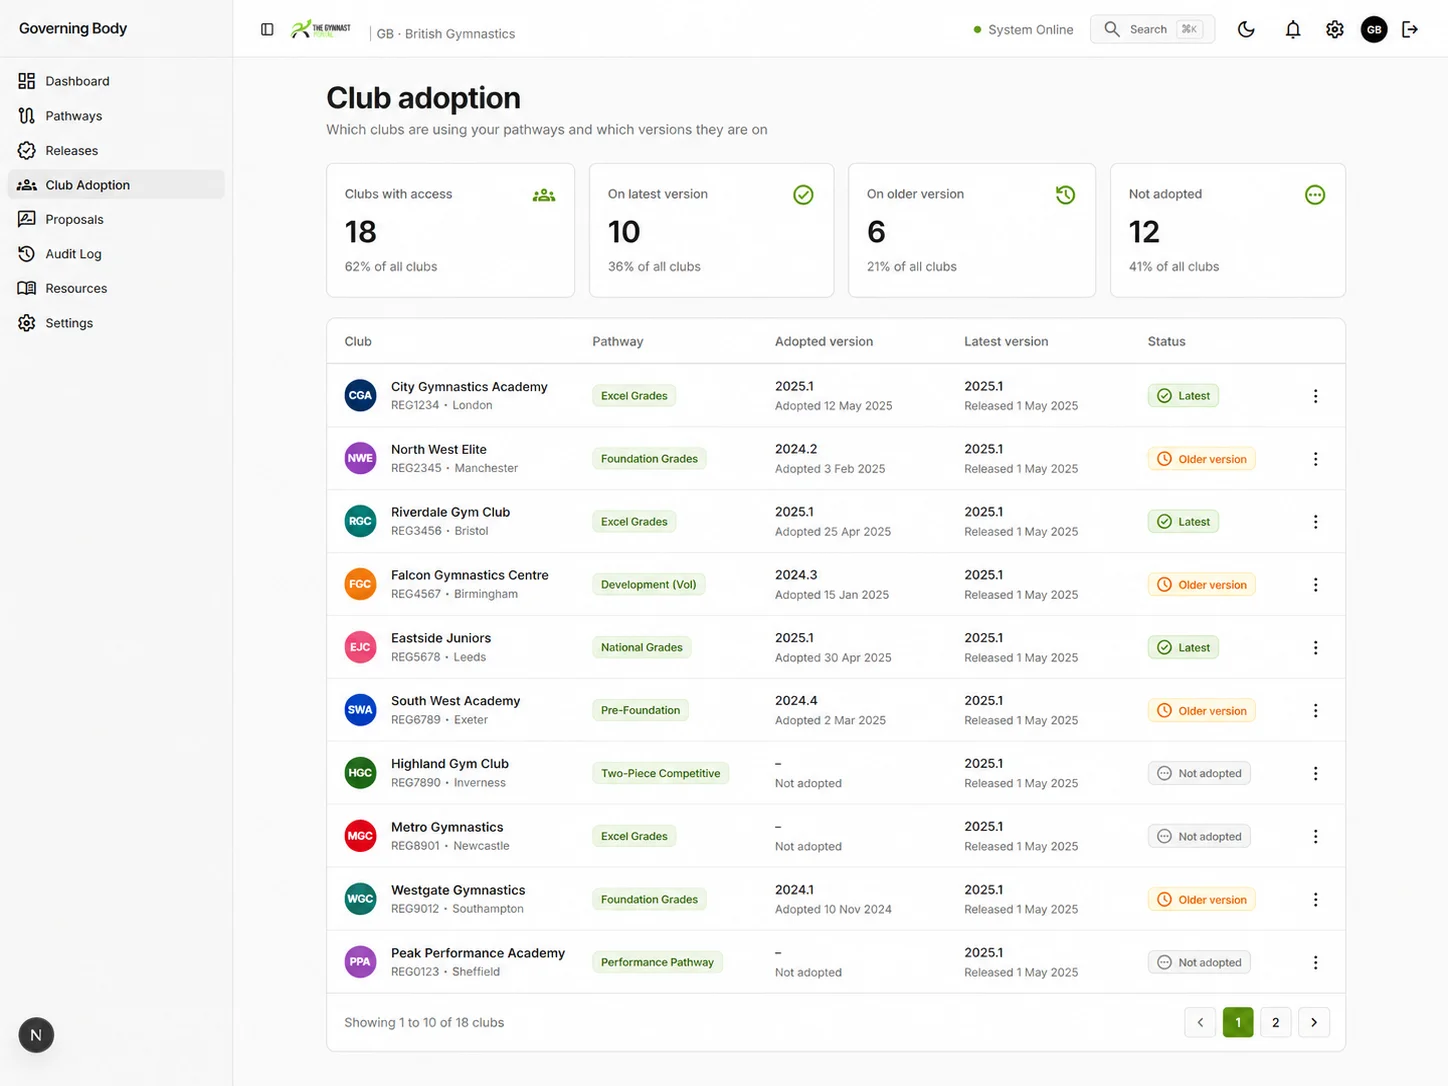This screenshot has width=1448, height=1086.
Task: Open row menu for South West Academy
Action: [x=1315, y=711]
